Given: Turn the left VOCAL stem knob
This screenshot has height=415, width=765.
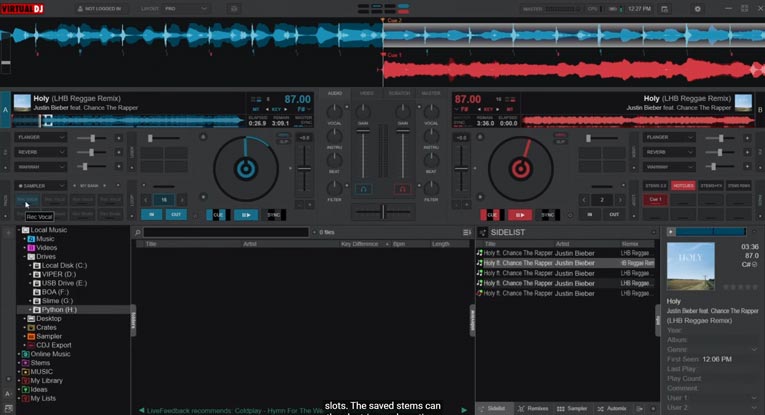Looking at the screenshot, I should coord(334,112).
